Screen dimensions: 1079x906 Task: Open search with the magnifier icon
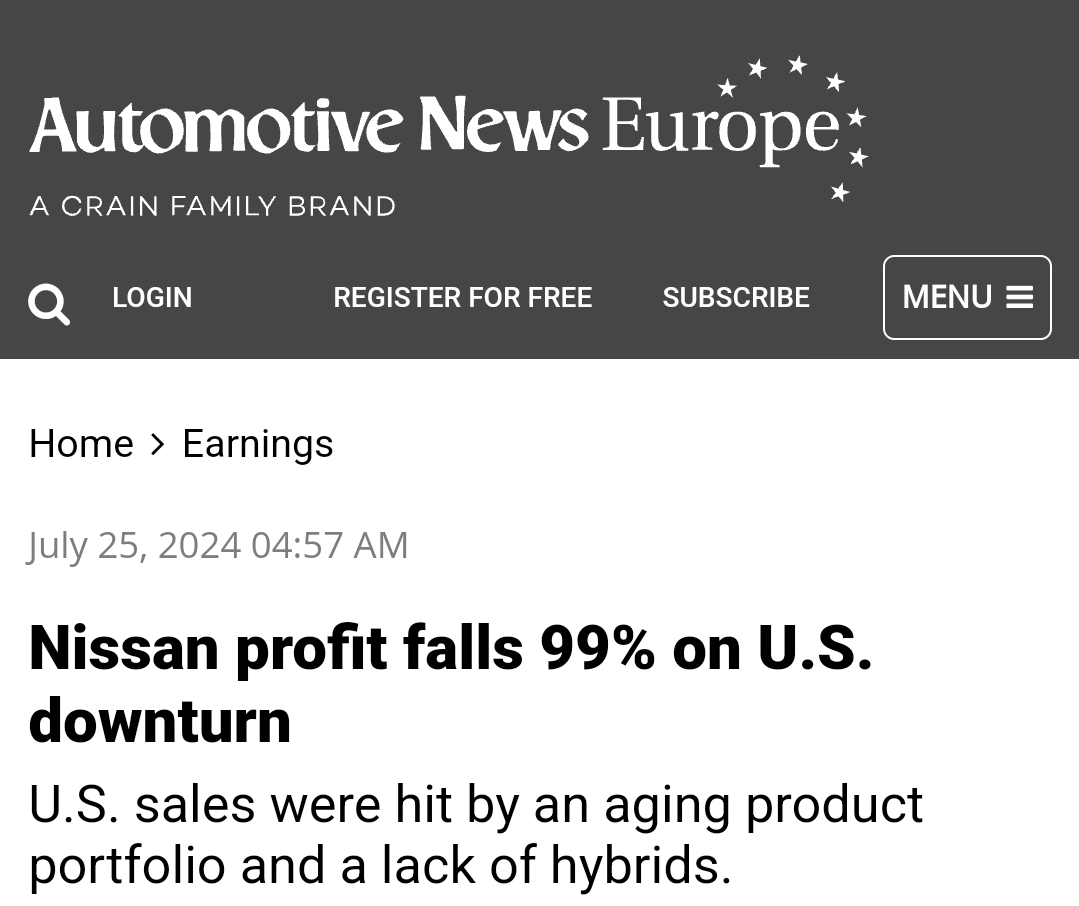49,303
